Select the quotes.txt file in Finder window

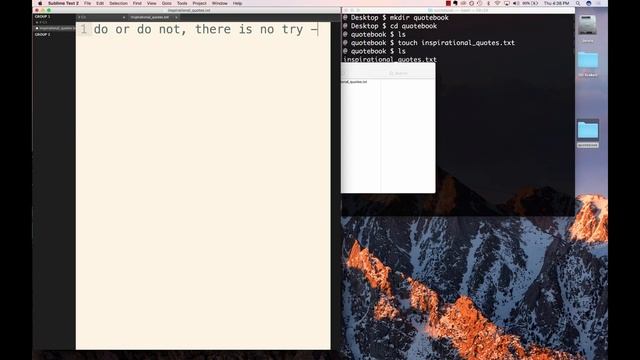click(x=354, y=82)
